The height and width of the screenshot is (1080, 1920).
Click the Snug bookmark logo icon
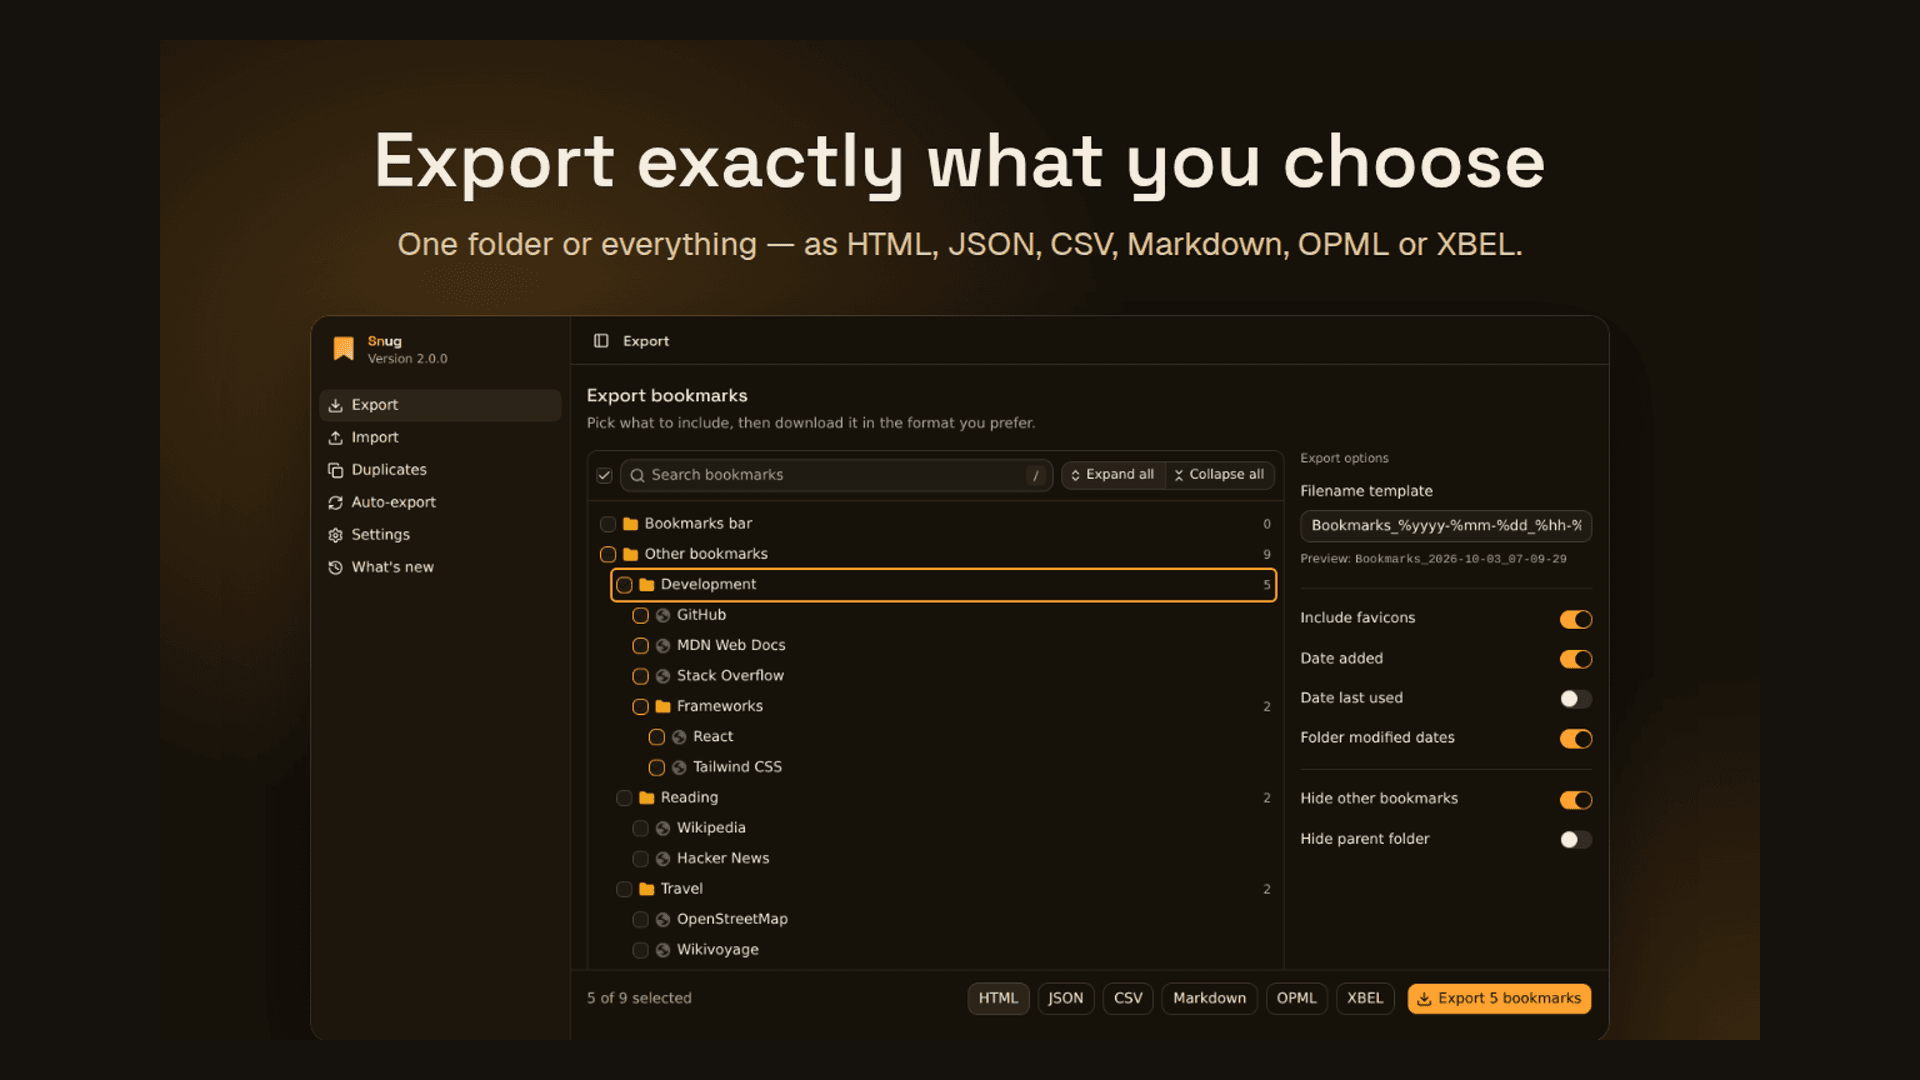(x=344, y=348)
